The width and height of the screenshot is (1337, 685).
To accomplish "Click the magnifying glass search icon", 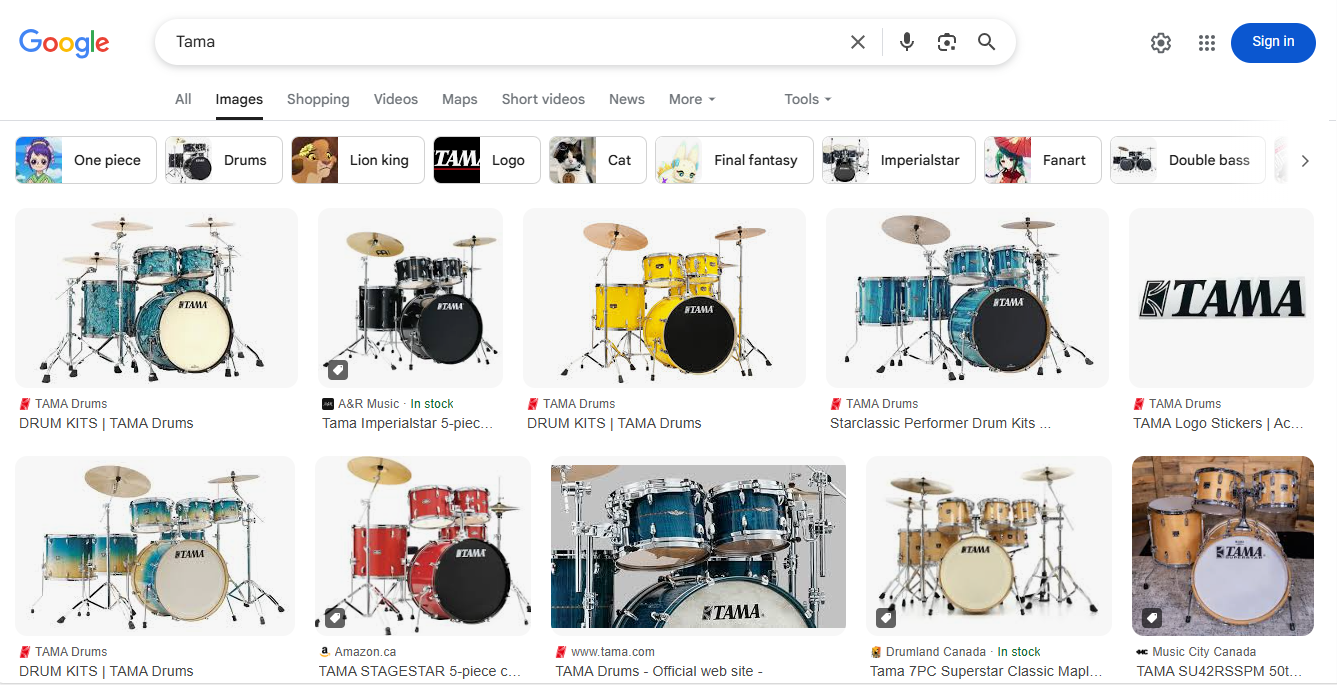I will tap(987, 42).
